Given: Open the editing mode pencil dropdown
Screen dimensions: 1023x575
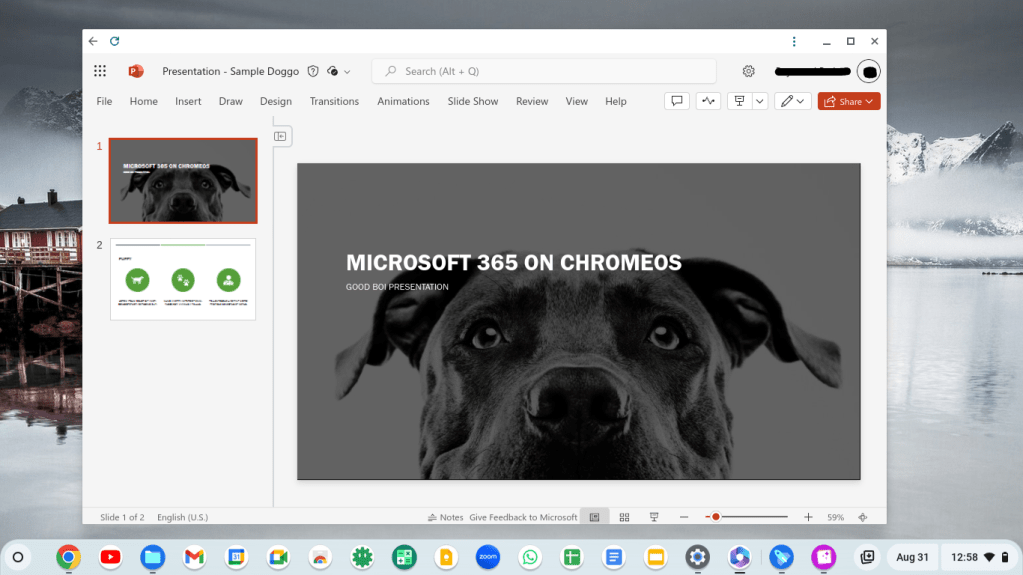Looking at the screenshot, I should tap(793, 101).
